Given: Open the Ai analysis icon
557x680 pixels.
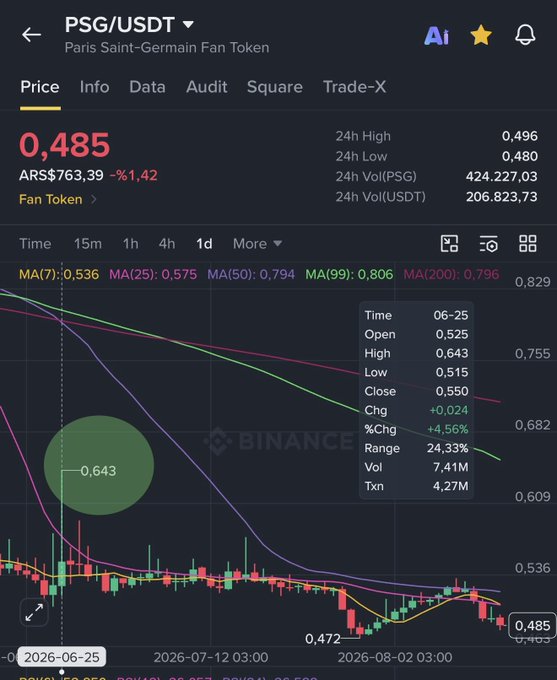Looking at the screenshot, I should coord(436,36).
